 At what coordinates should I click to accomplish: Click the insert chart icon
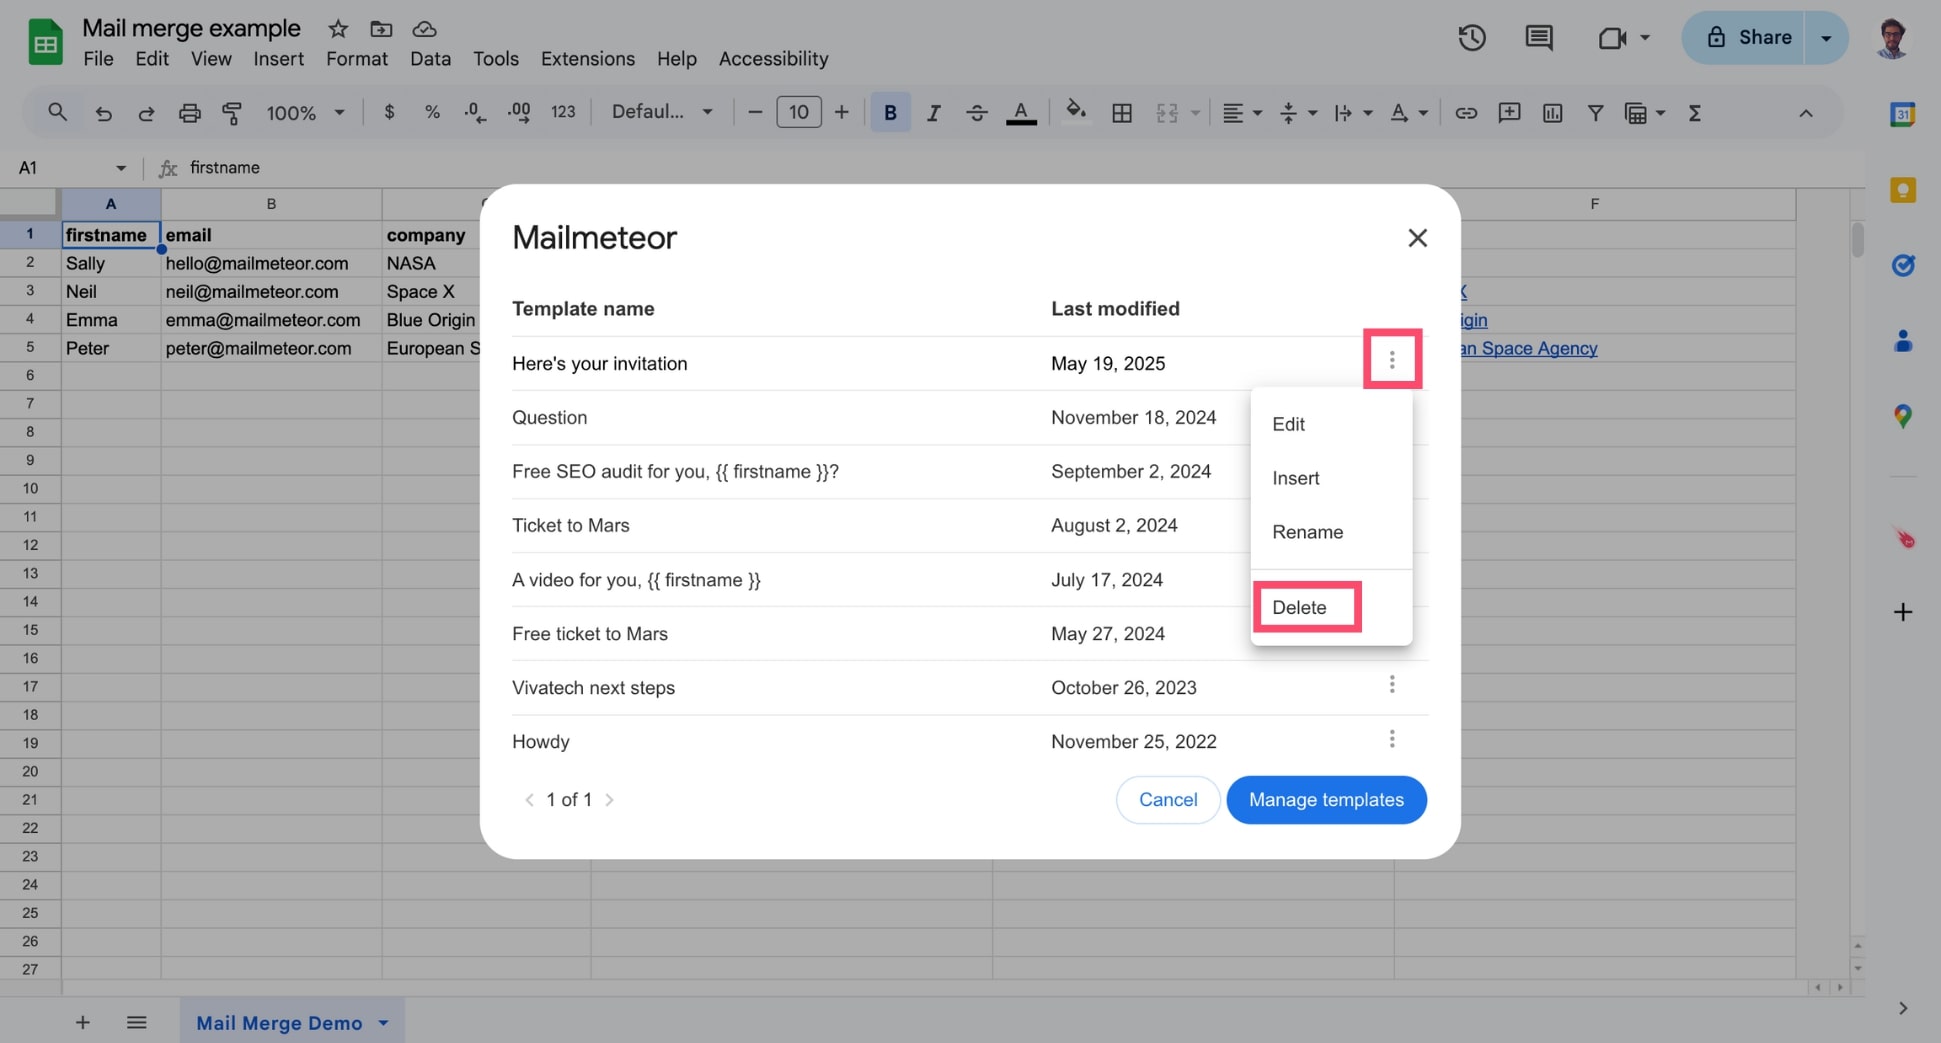point(1552,113)
